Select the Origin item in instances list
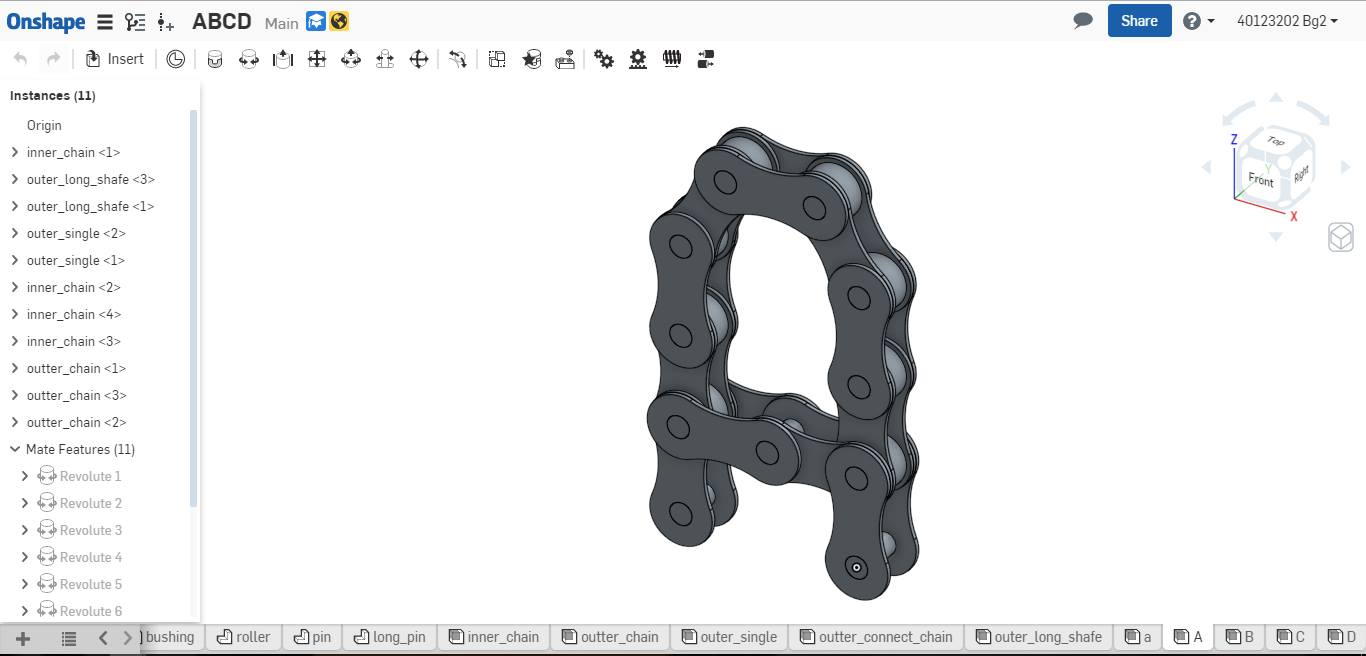 click(44, 125)
